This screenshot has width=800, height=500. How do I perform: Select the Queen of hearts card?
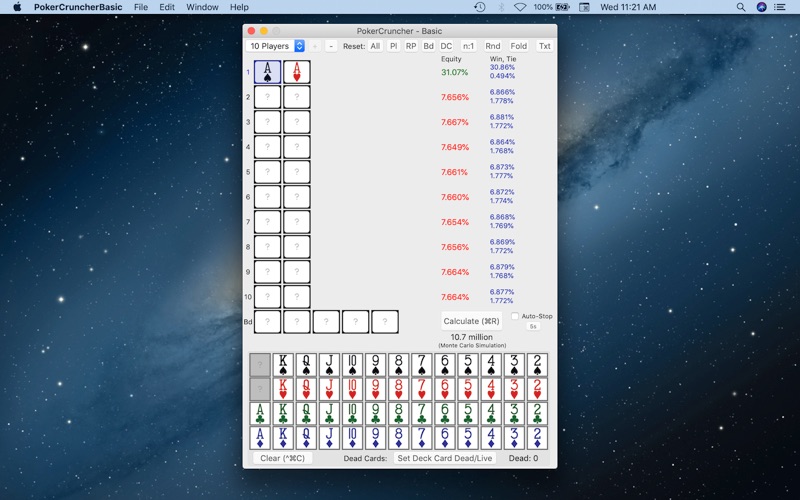click(x=306, y=389)
